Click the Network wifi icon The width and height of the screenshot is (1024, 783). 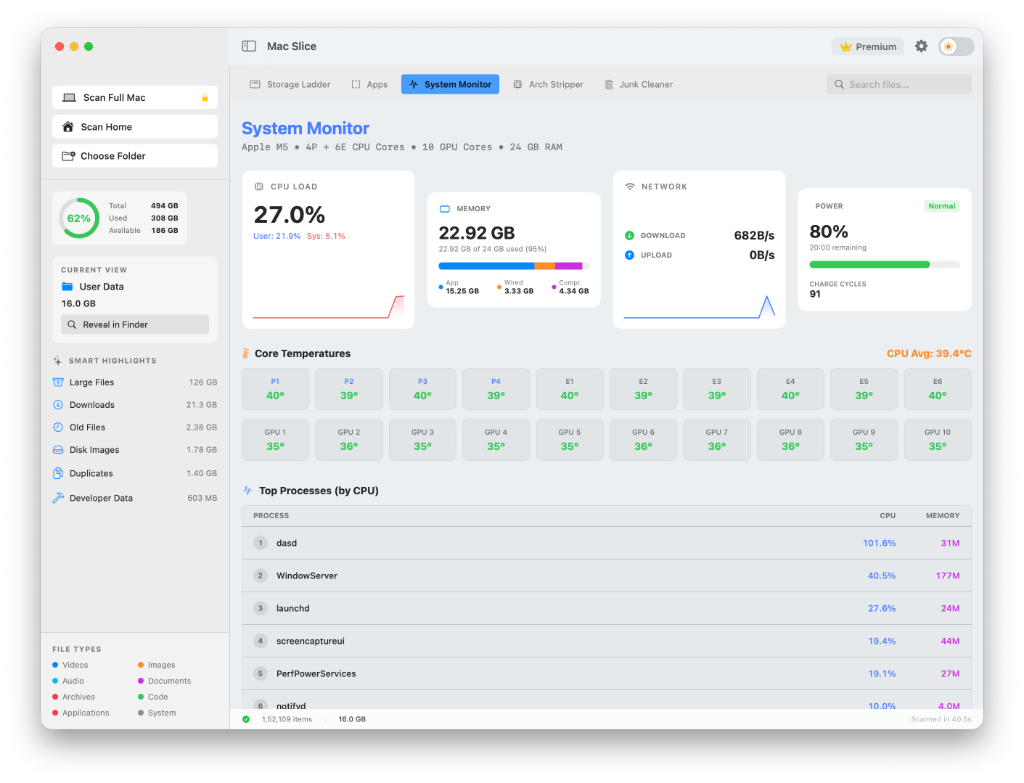click(x=630, y=187)
